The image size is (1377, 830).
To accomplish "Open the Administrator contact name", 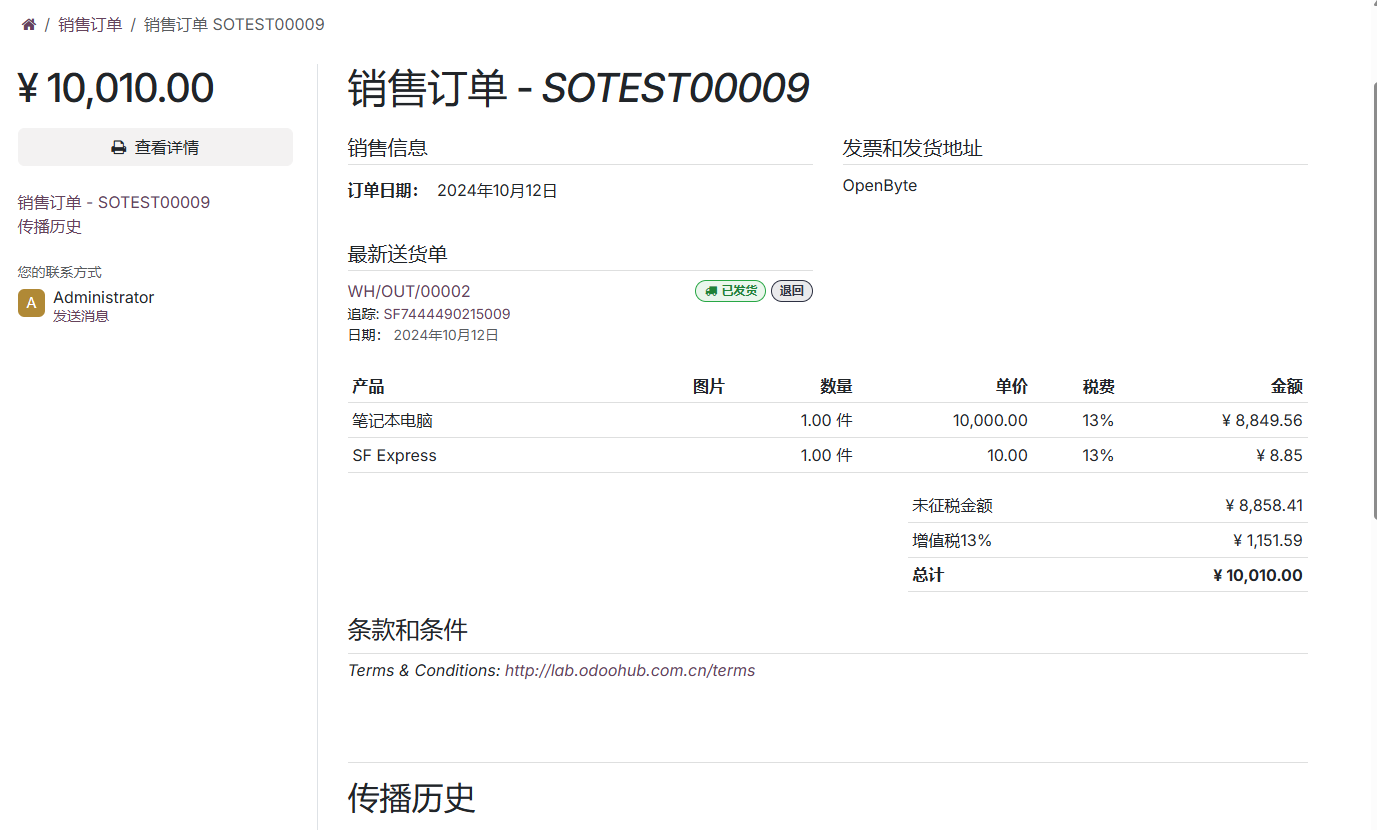I will click(104, 297).
